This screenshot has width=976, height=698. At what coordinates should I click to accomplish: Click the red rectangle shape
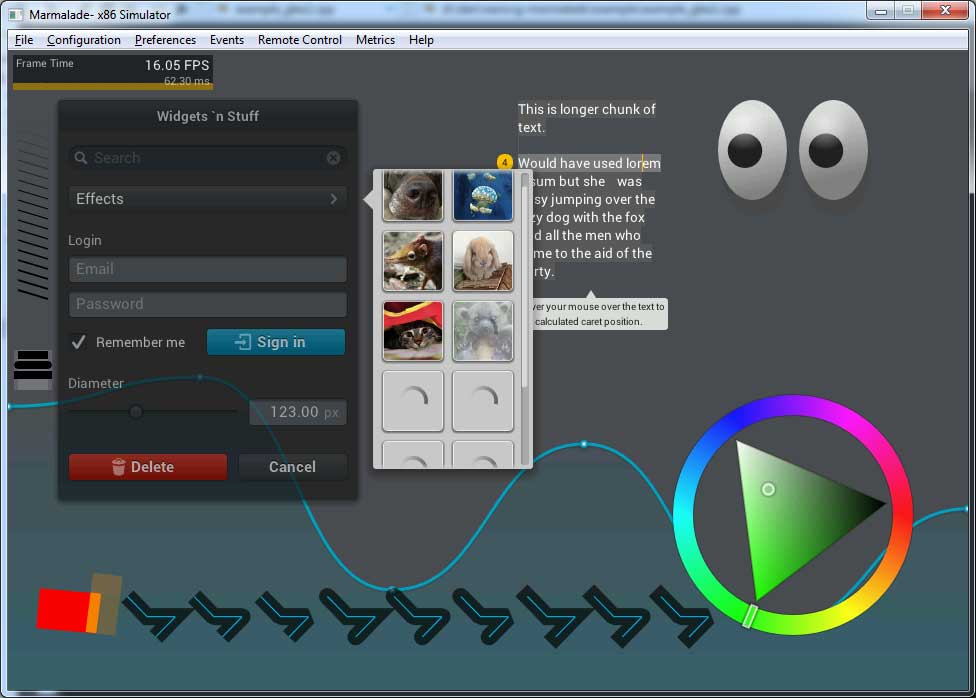click(62, 610)
